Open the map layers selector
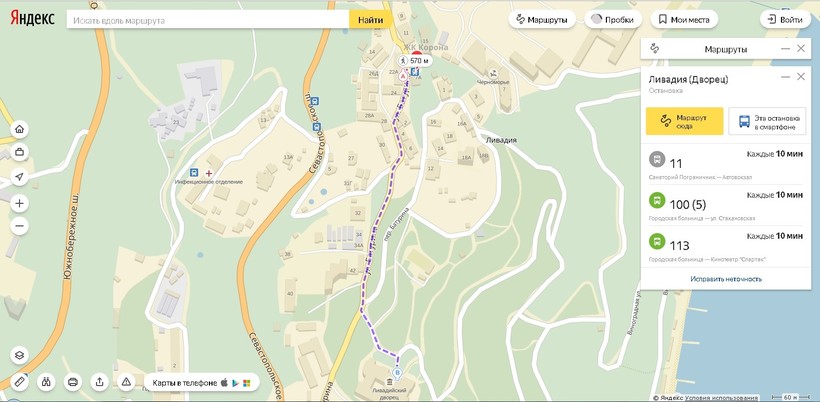Image resolution: width=820 pixels, height=402 pixels. point(19,355)
